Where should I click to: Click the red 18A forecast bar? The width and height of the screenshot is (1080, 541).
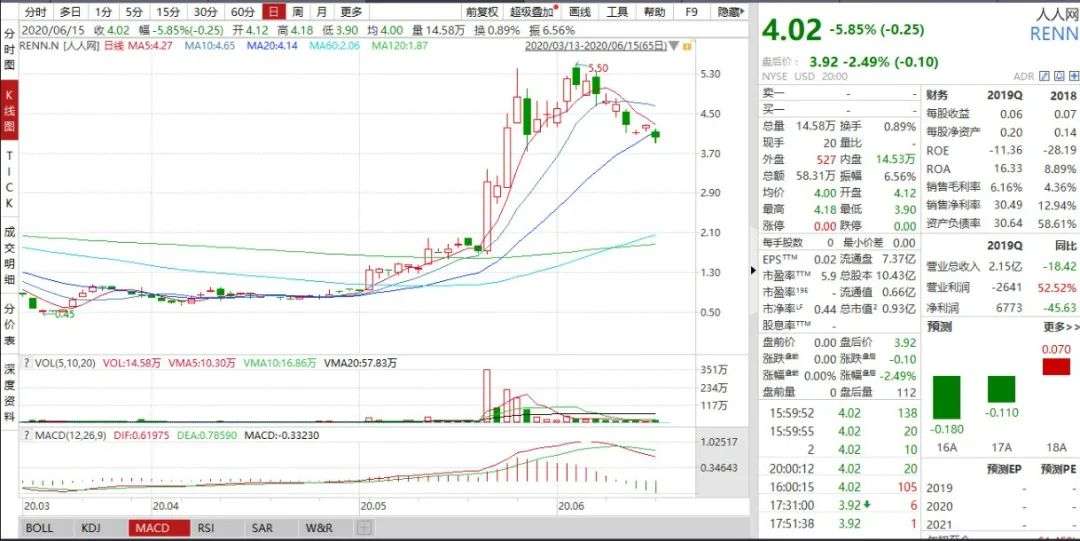click(1055, 367)
